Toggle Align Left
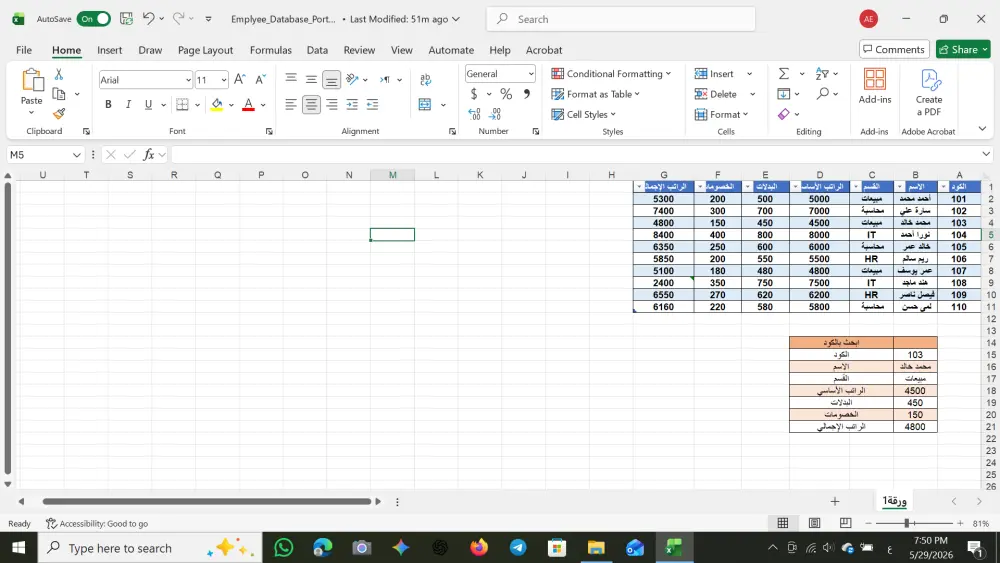This screenshot has height=563, width=1000. (x=291, y=105)
